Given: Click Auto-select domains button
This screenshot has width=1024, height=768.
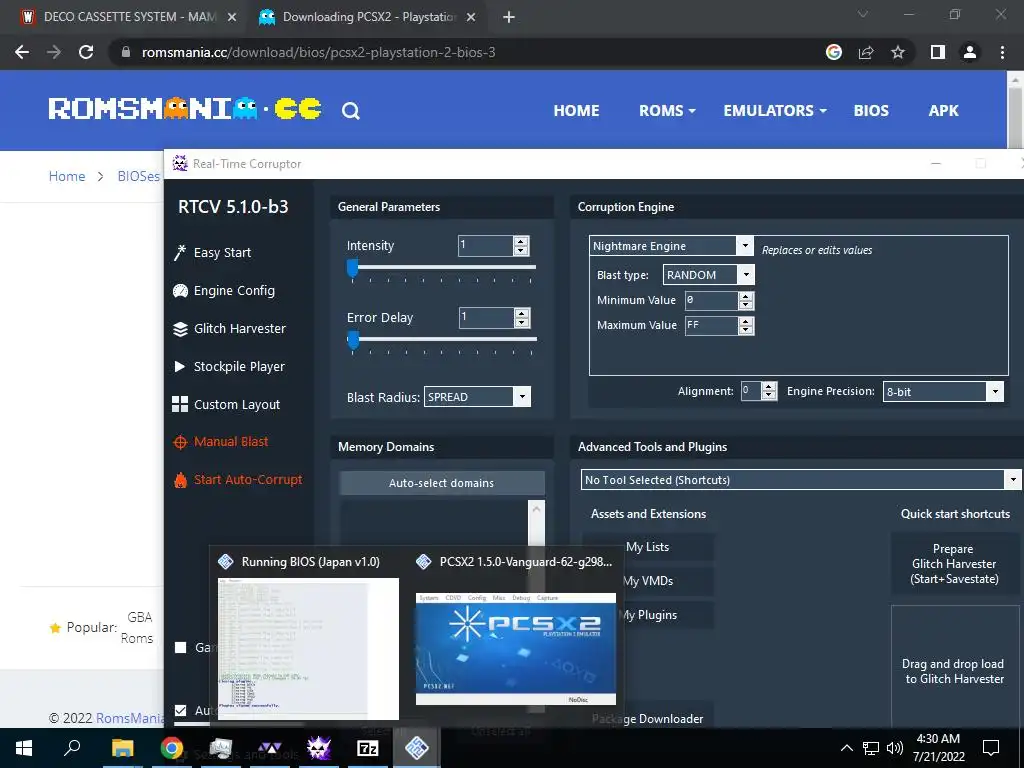Looking at the screenshot, I should pos(441,483).
